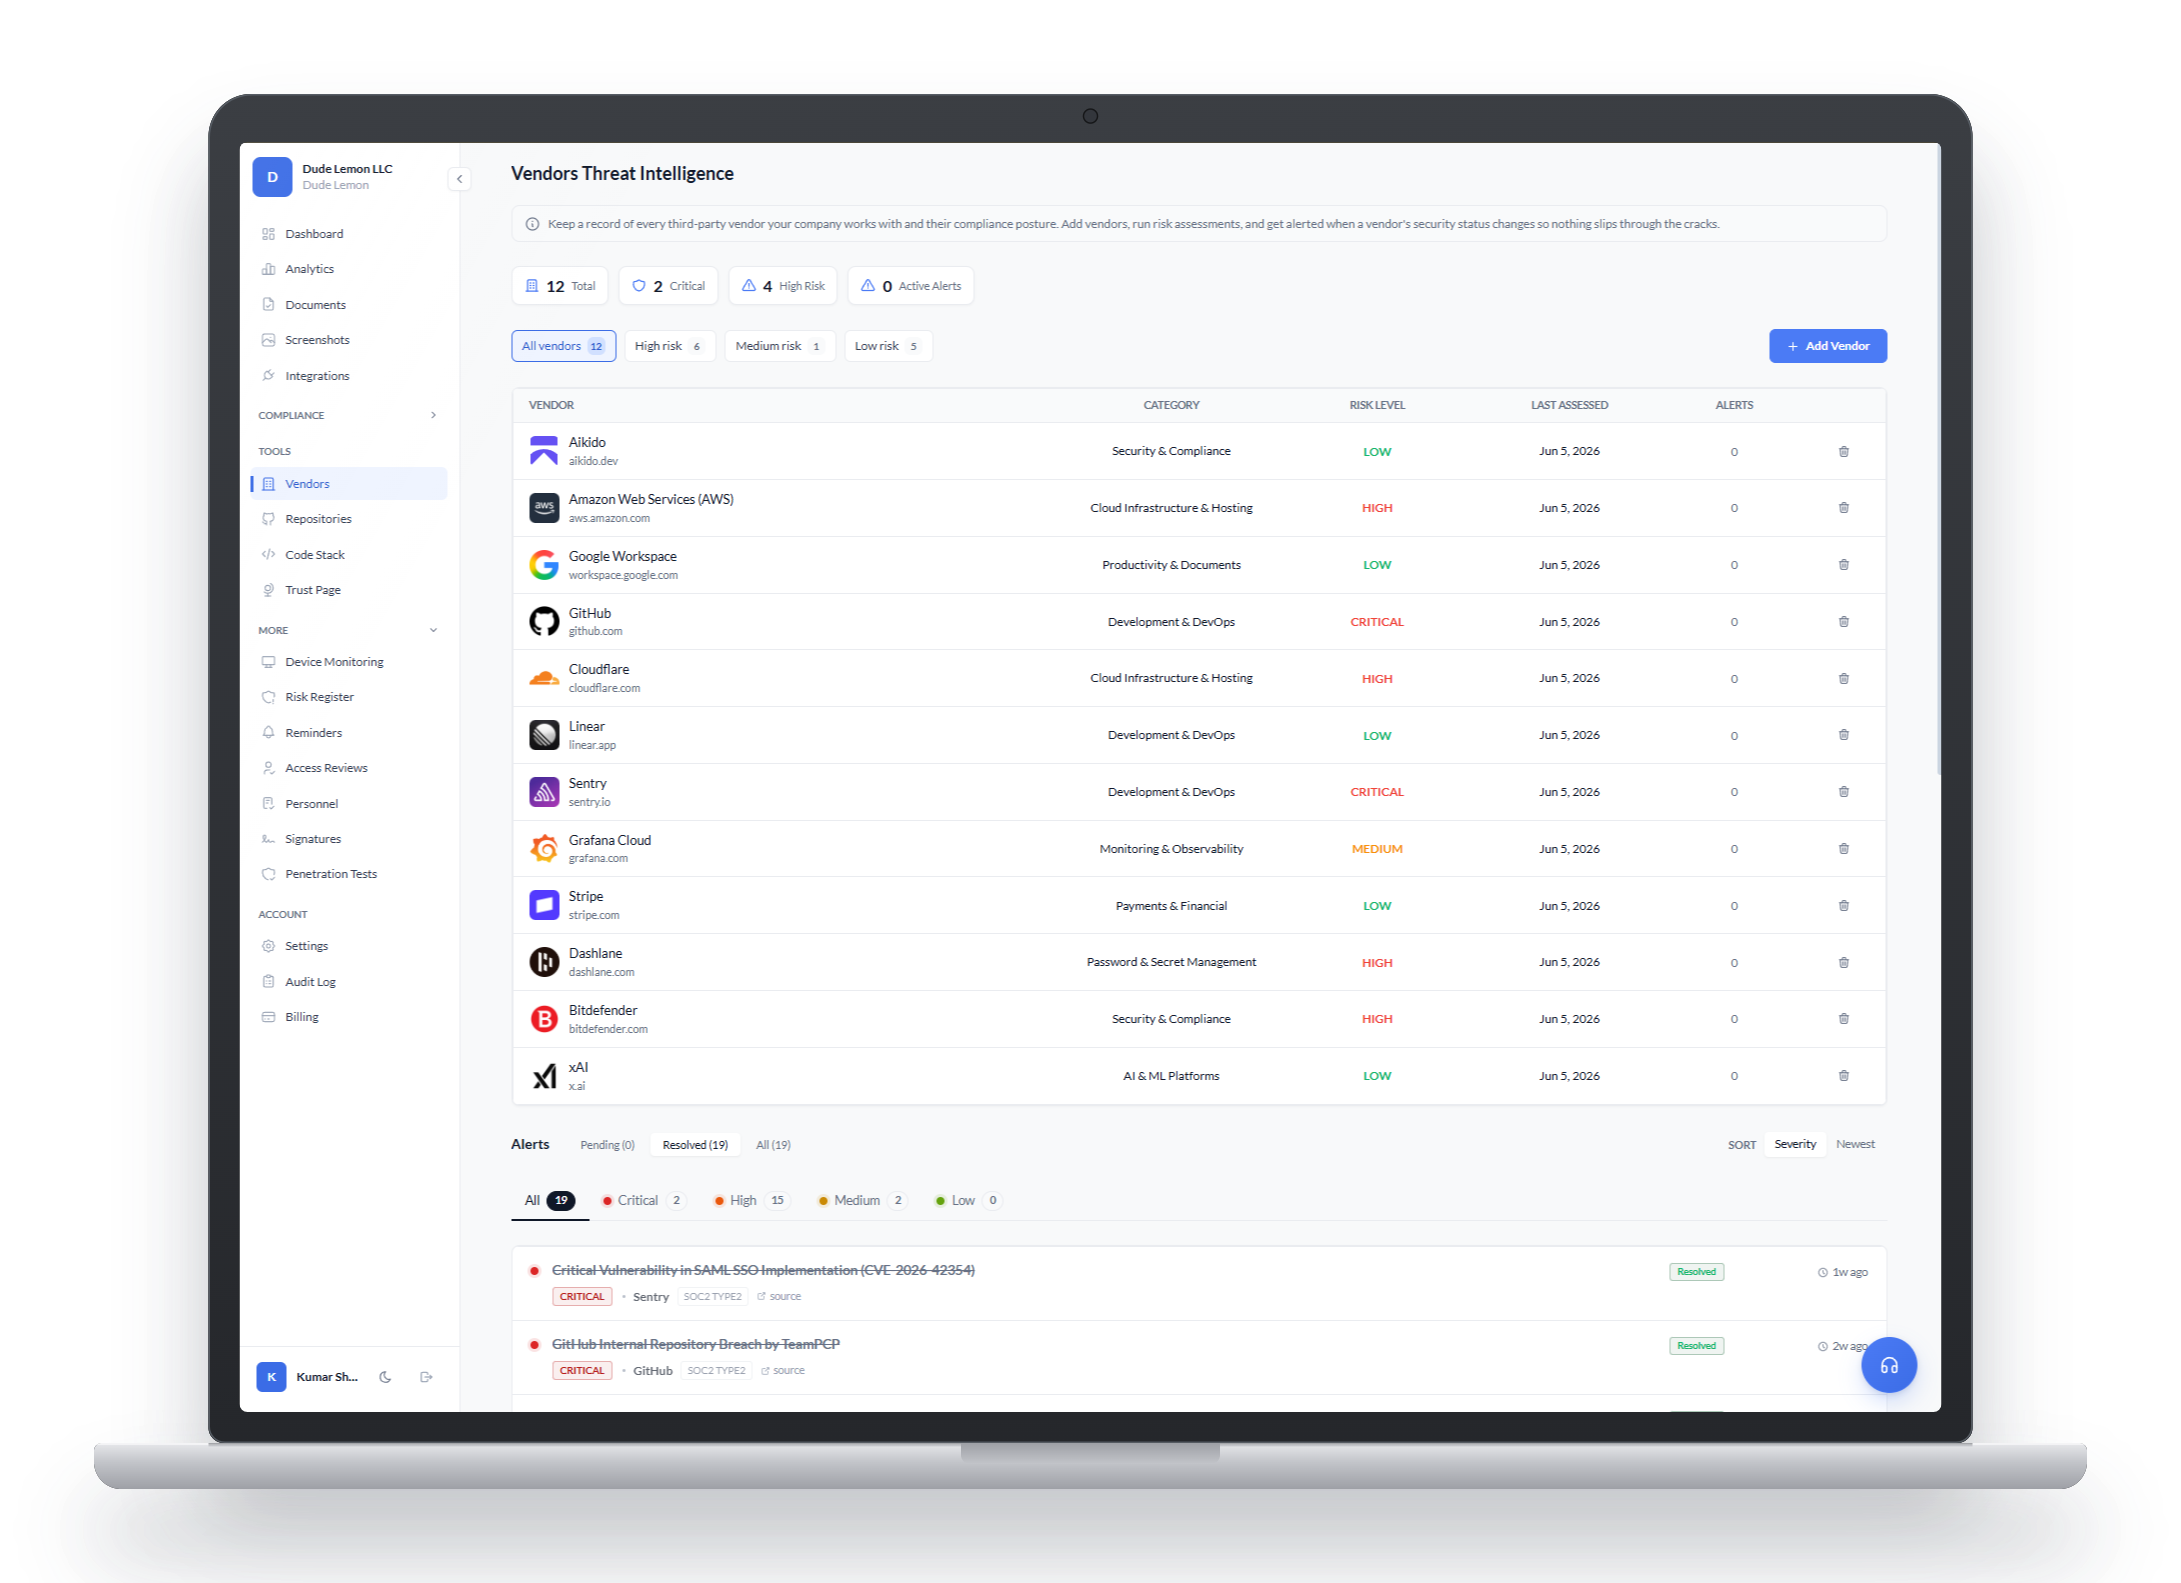Image resolution: width=2181 pixels, height=1583 pixels.
Task: Collapse the sidebar with chevron button
Action: (459, 179)
